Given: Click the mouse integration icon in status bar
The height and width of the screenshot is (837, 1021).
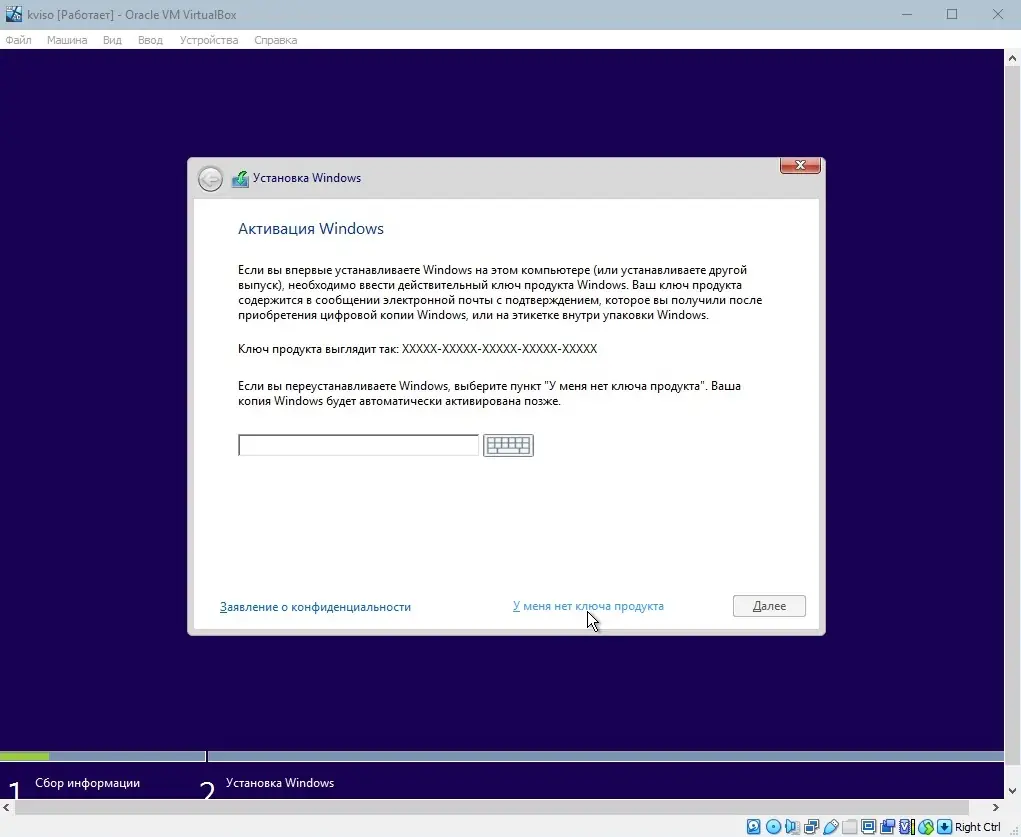Looking at the screenshot, I should [x=926, y=827].
